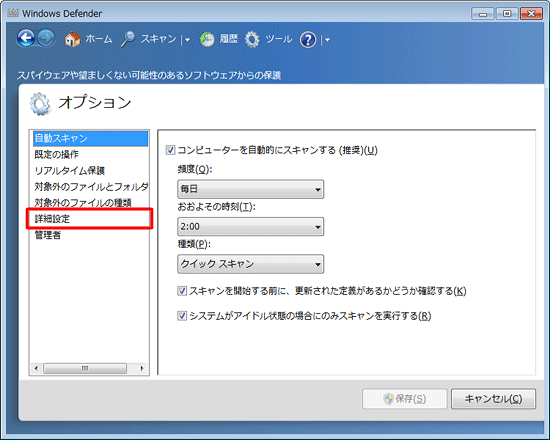Toggle scan only when system idle checkbox
The width and height of the screenshot is (550, 440).
click(x=182, y=316)
